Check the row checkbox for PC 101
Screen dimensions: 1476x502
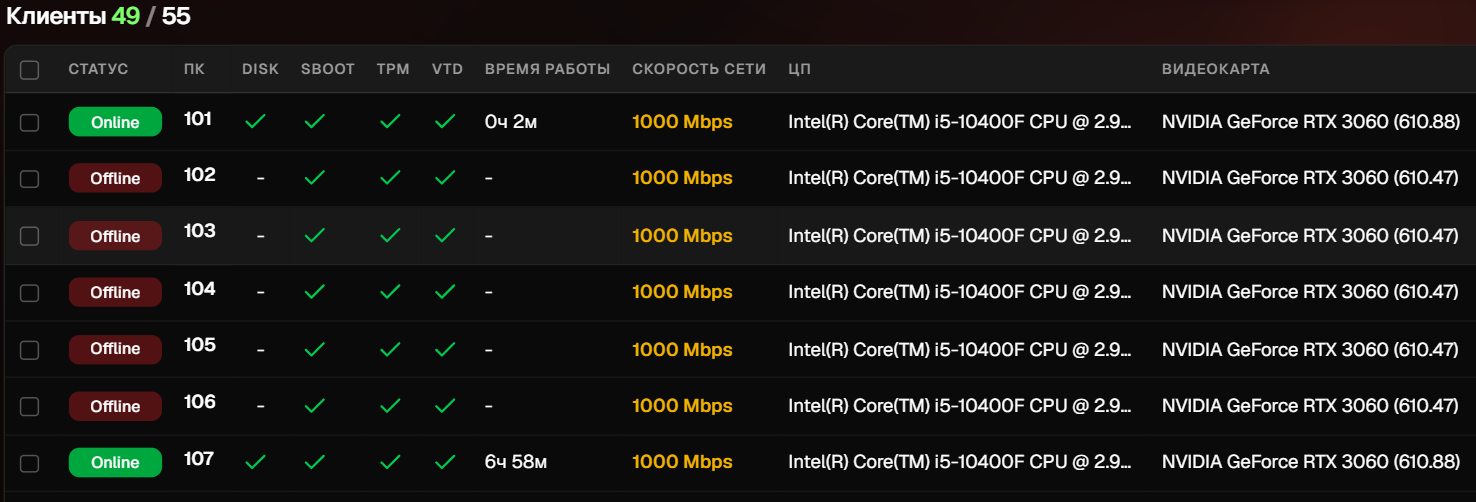click(30, 122)
